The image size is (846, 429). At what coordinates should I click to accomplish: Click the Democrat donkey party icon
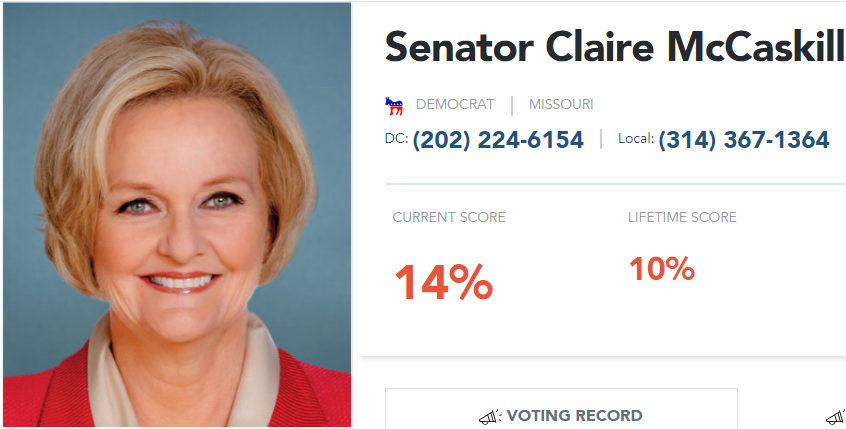point(393,104)
